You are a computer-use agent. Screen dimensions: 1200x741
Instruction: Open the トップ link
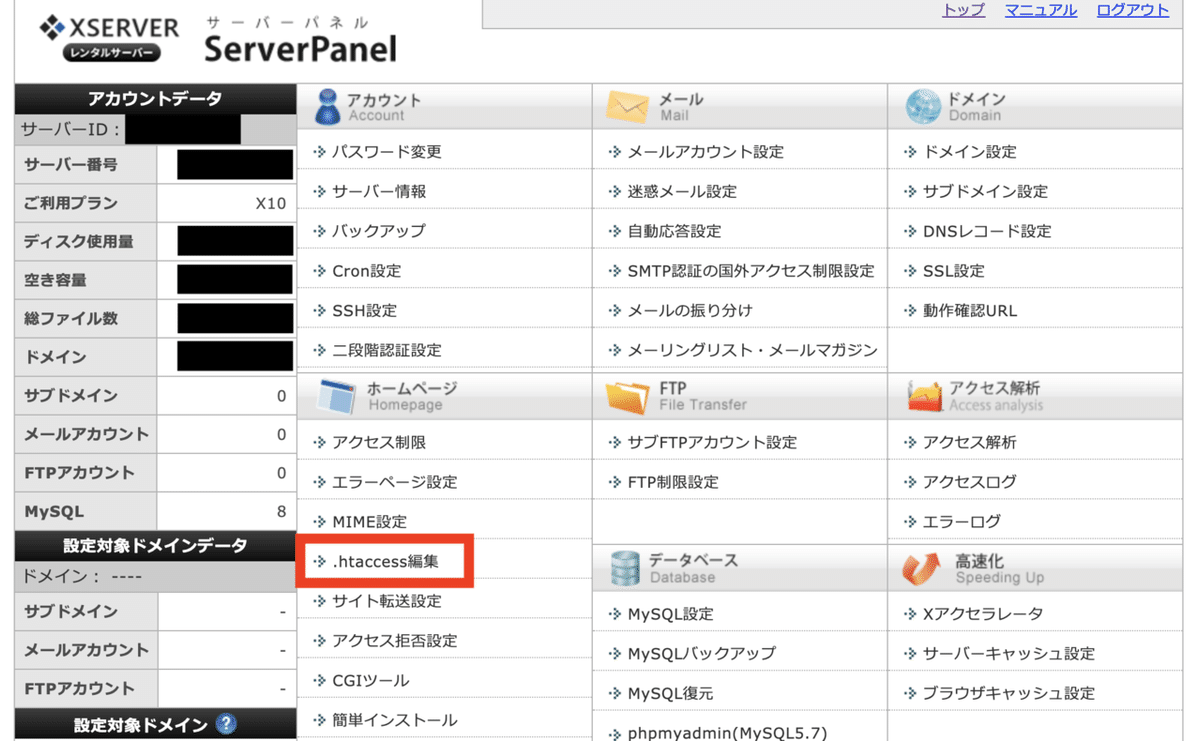point(964,10)
